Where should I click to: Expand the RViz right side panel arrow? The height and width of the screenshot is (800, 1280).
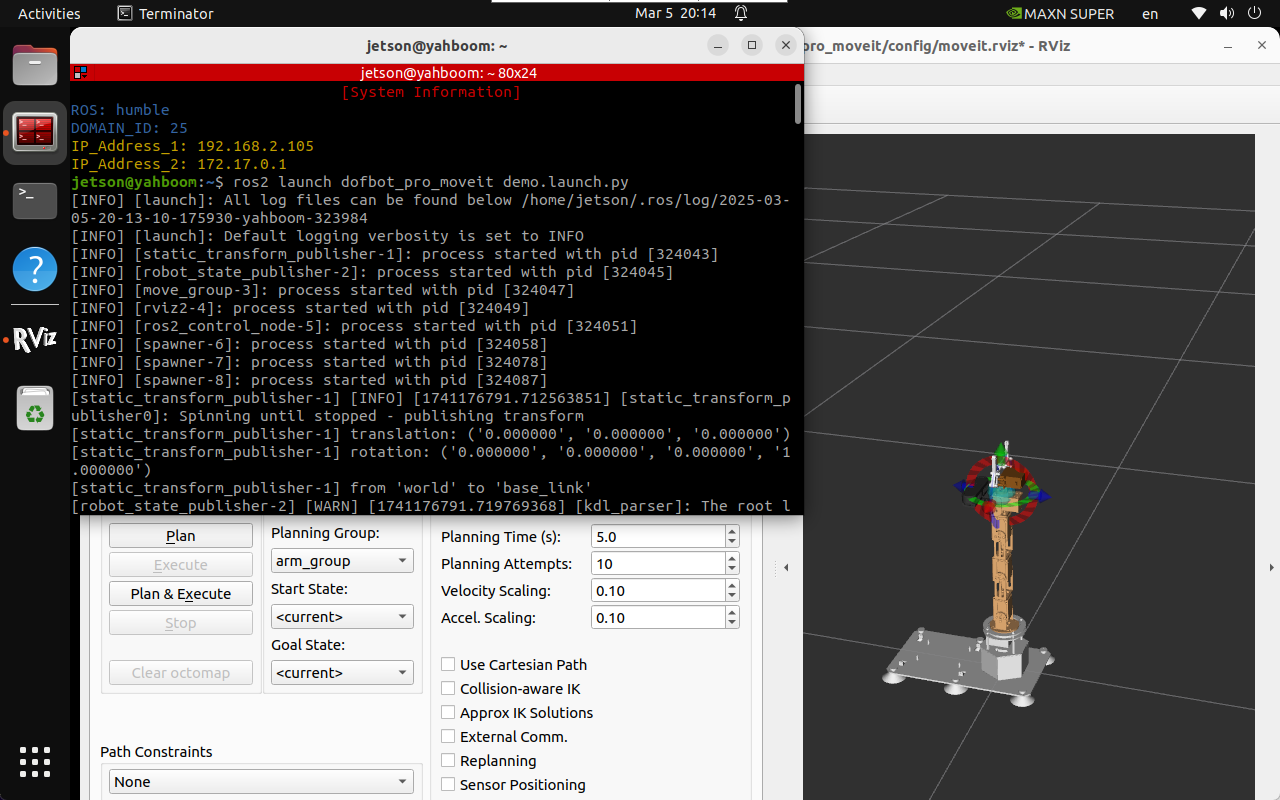tap(1272, 568)
